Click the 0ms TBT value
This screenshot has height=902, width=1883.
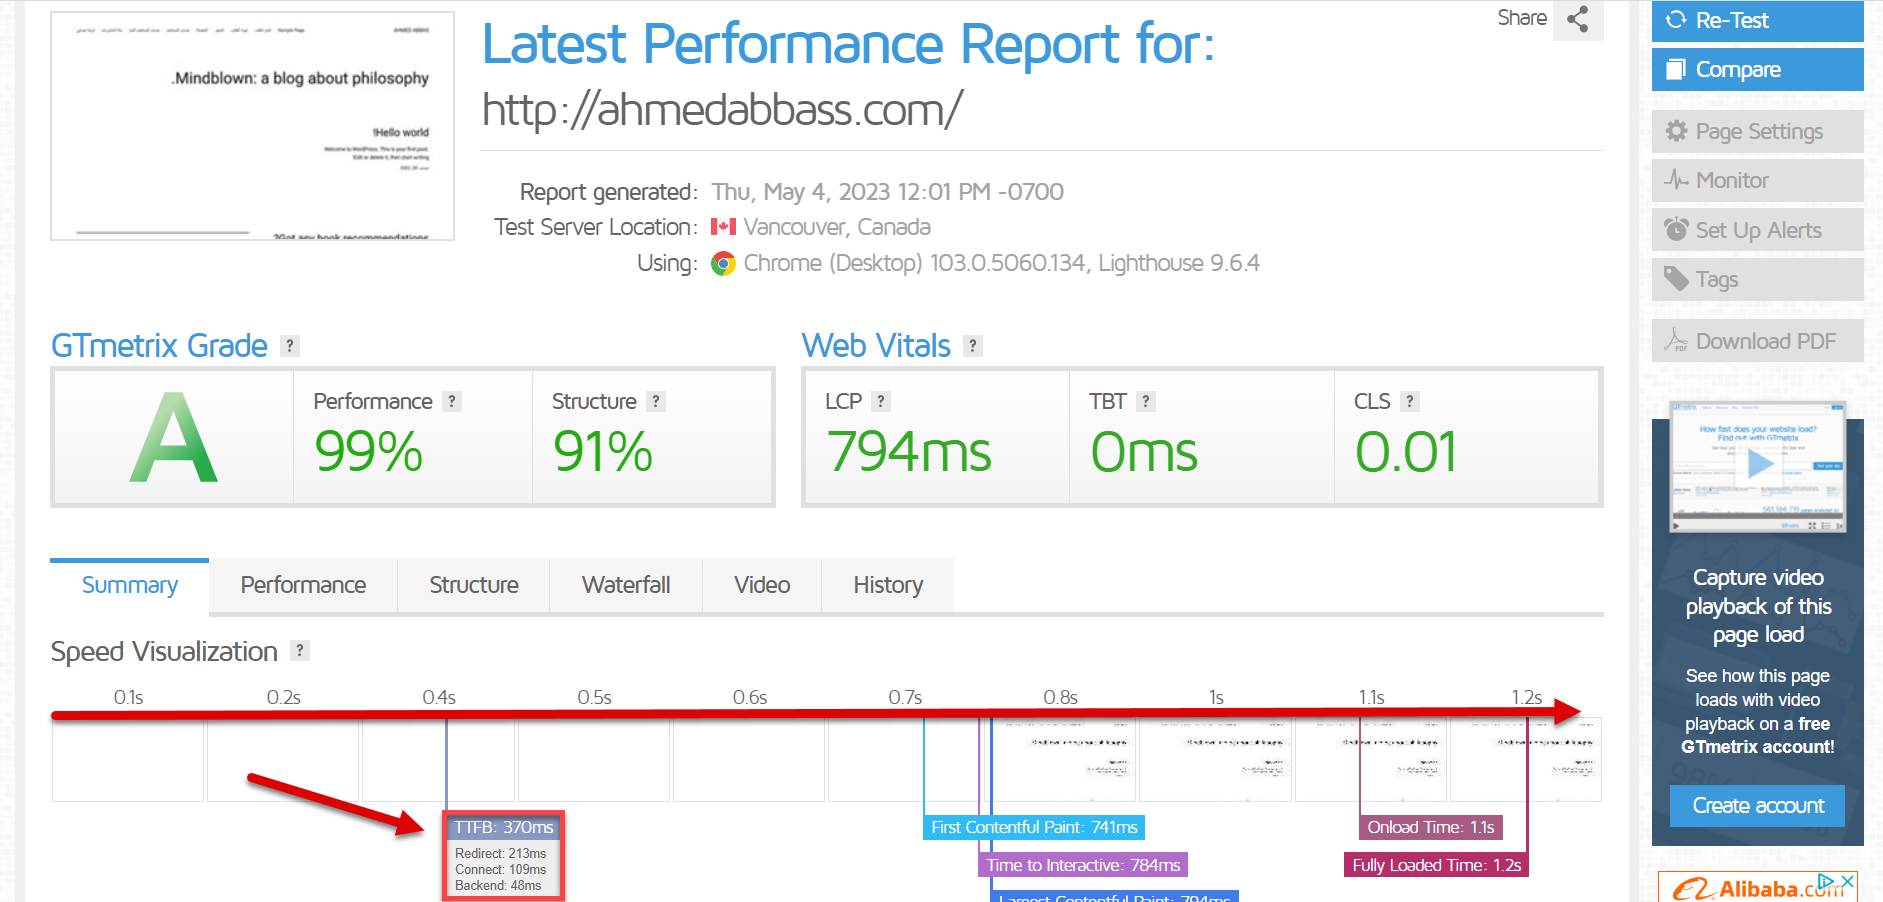tap(1144, 452)
